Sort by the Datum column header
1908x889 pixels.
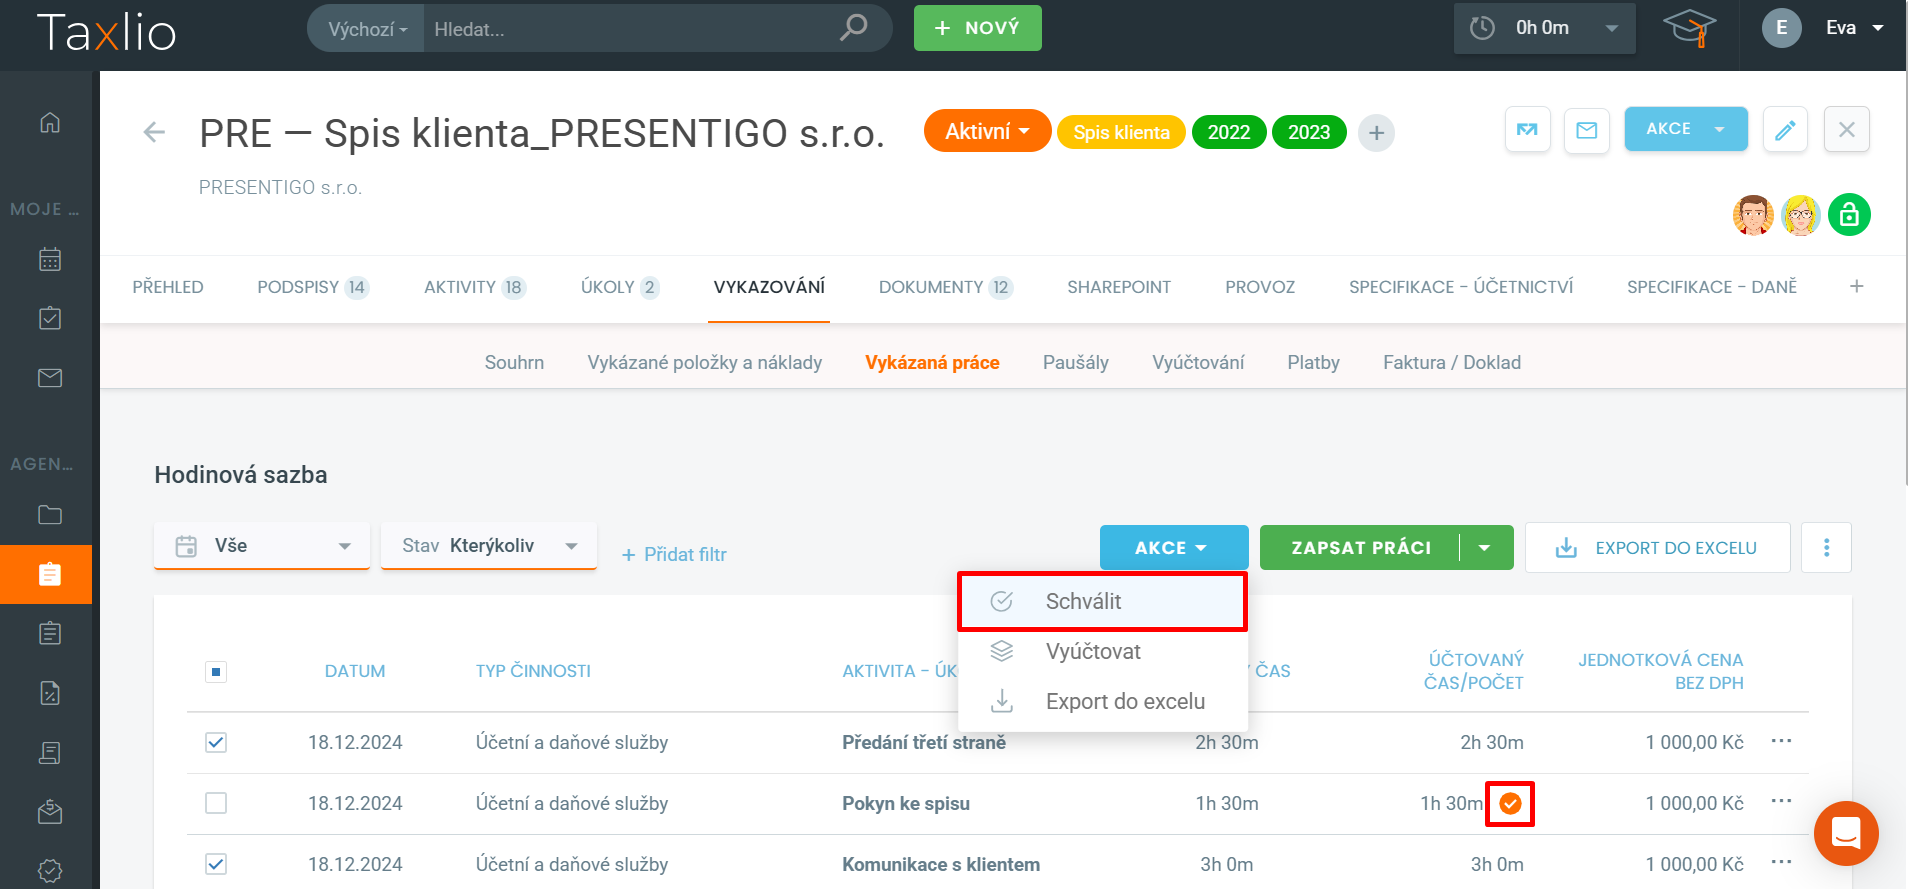[355, 672]
